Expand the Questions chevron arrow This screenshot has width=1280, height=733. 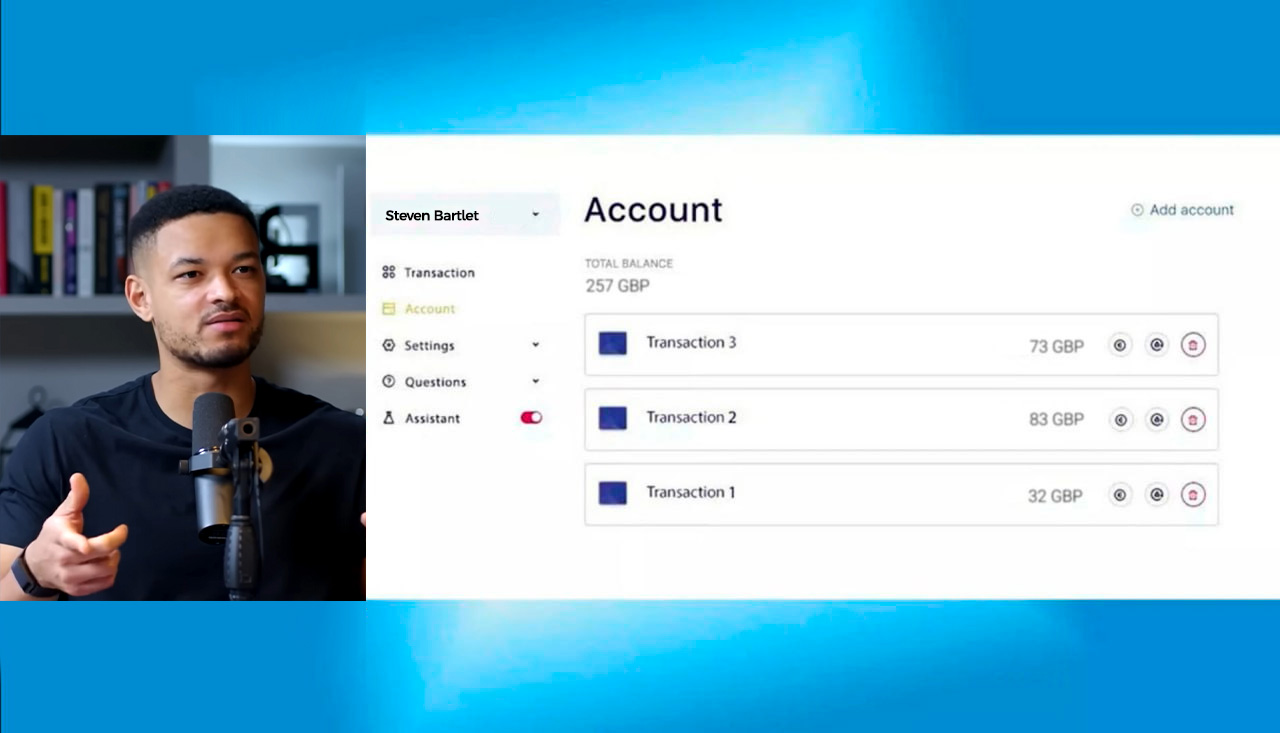pyautogui.click(x=535, y=382)
